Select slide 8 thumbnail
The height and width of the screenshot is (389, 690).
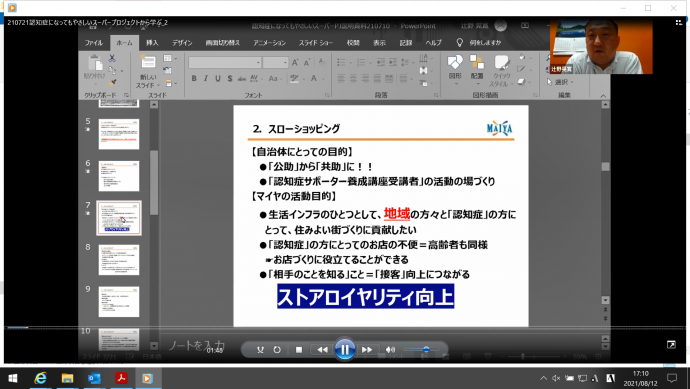(119, 260)
